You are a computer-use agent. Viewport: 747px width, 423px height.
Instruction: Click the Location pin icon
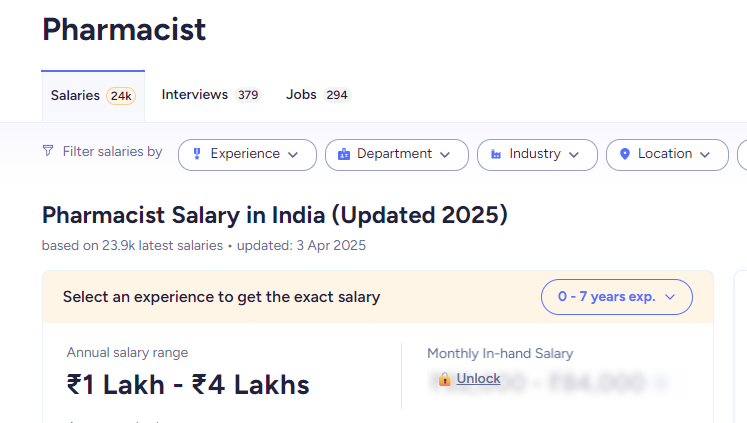point(625,154)
